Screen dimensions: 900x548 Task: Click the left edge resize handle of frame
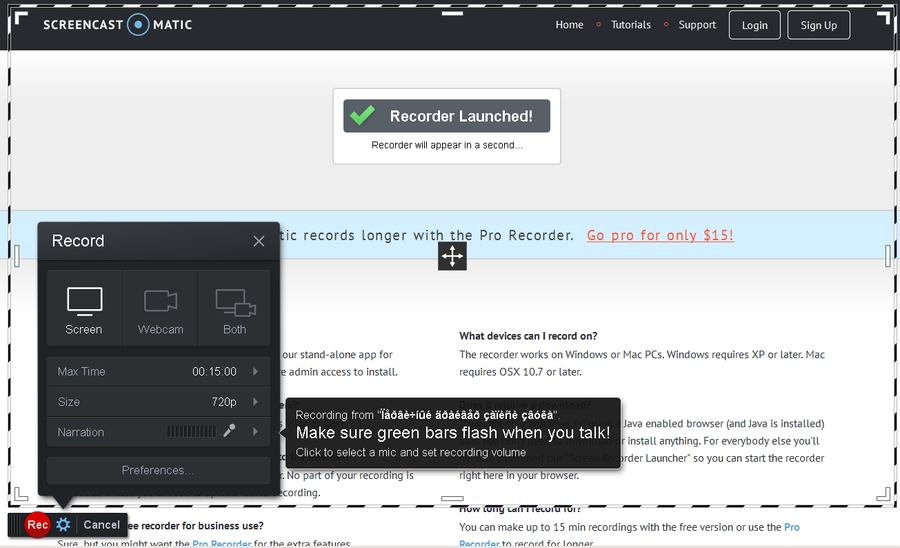pos(17,256)
